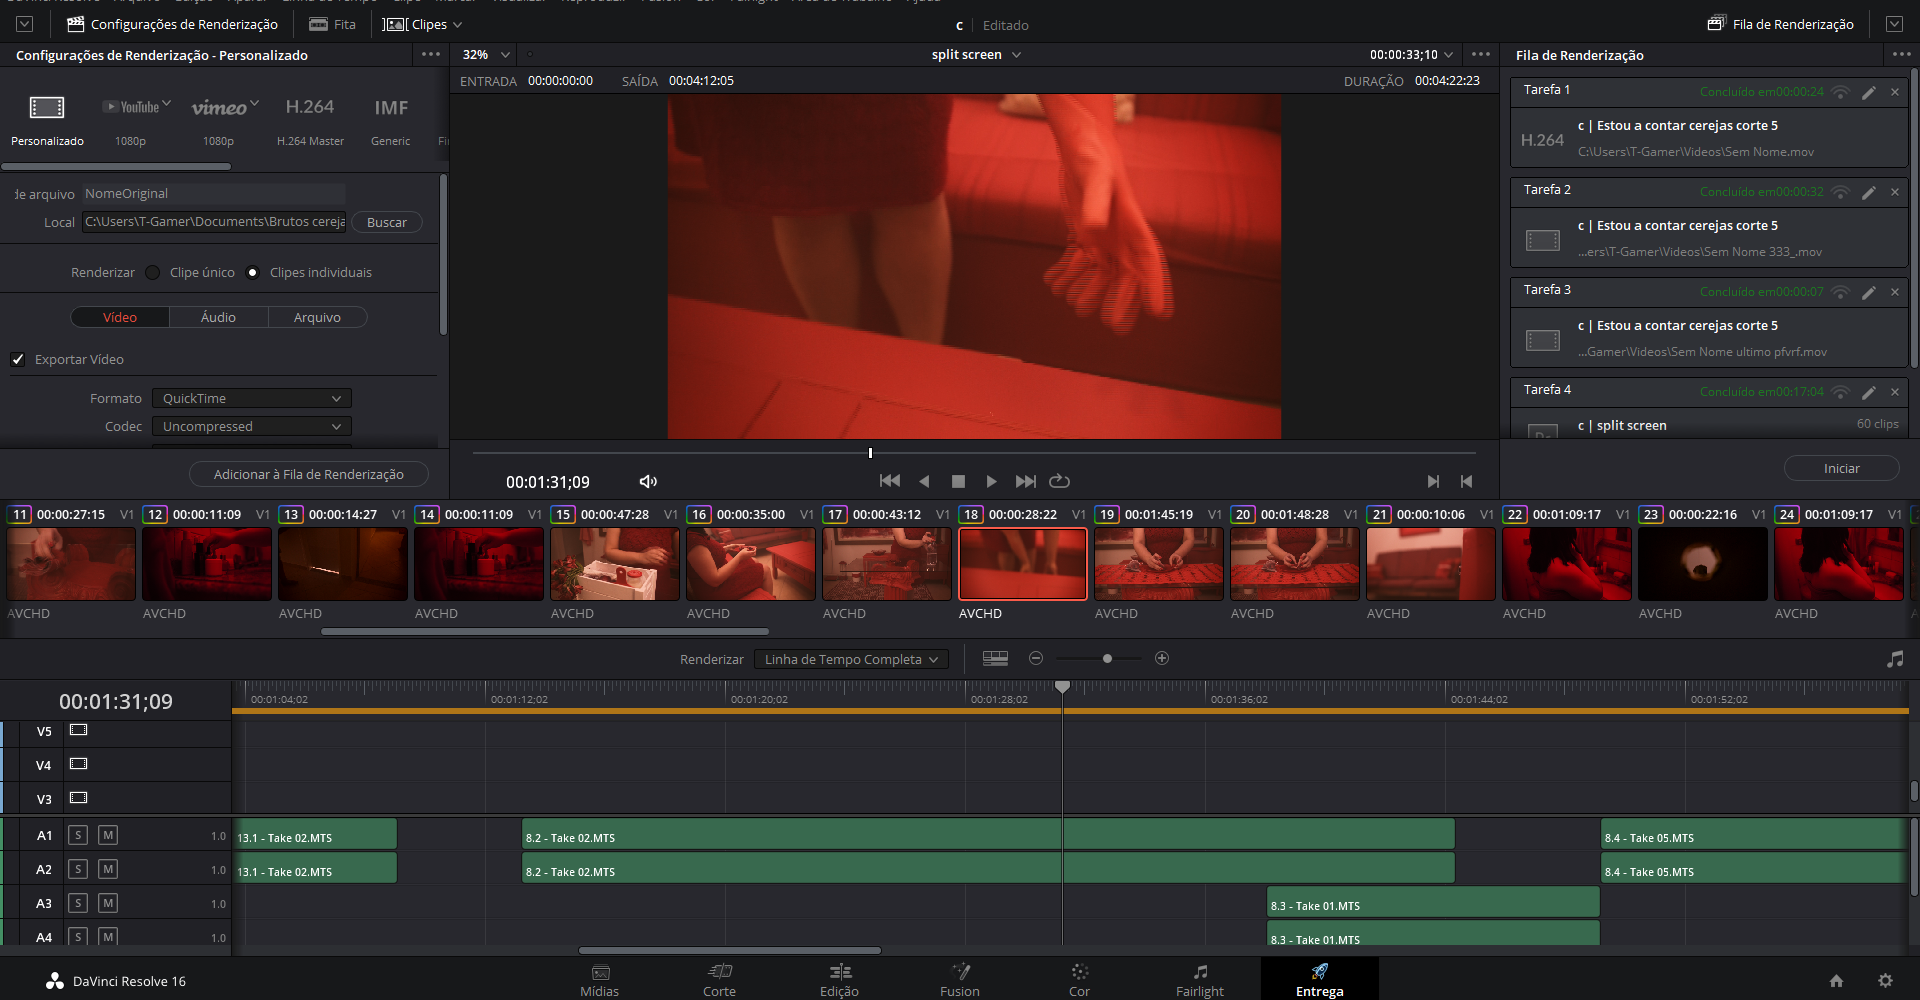
Task: Open Render Settings panel options dots
Action: click(x=431, y=54)
